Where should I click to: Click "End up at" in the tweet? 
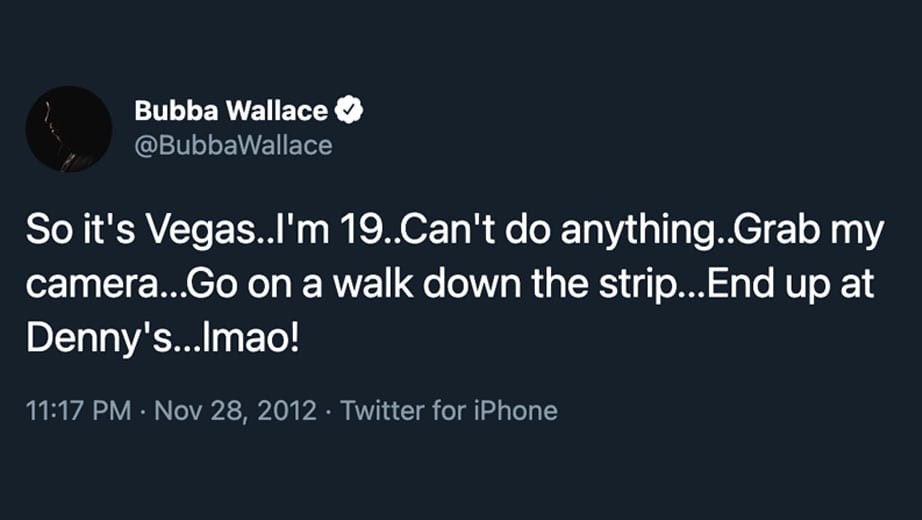tap(805, 285)
